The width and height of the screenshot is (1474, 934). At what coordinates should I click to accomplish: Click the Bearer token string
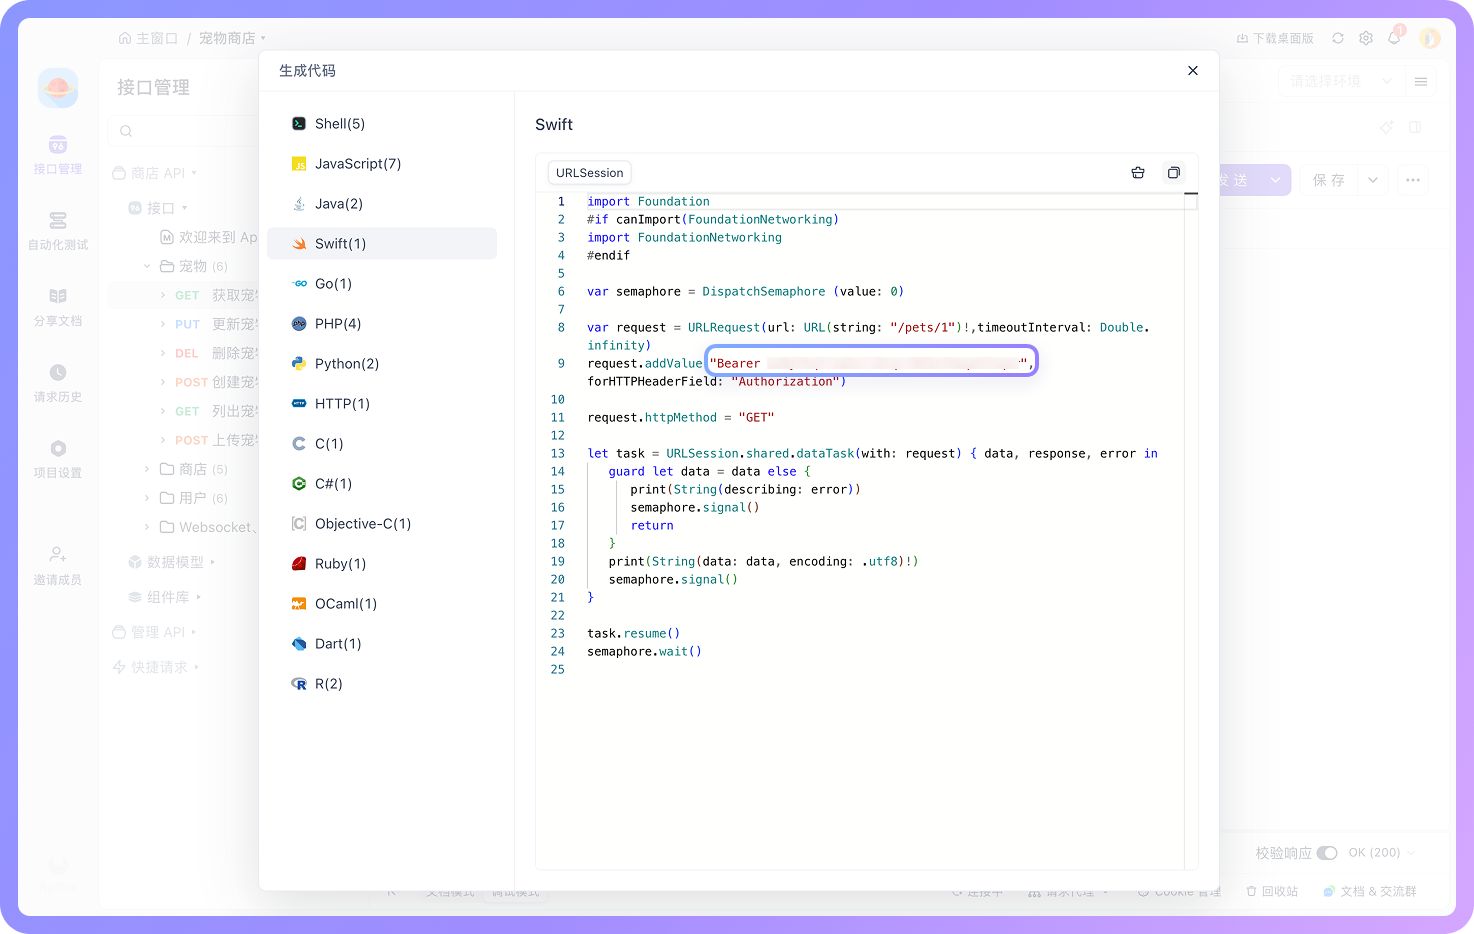(871, 361)
